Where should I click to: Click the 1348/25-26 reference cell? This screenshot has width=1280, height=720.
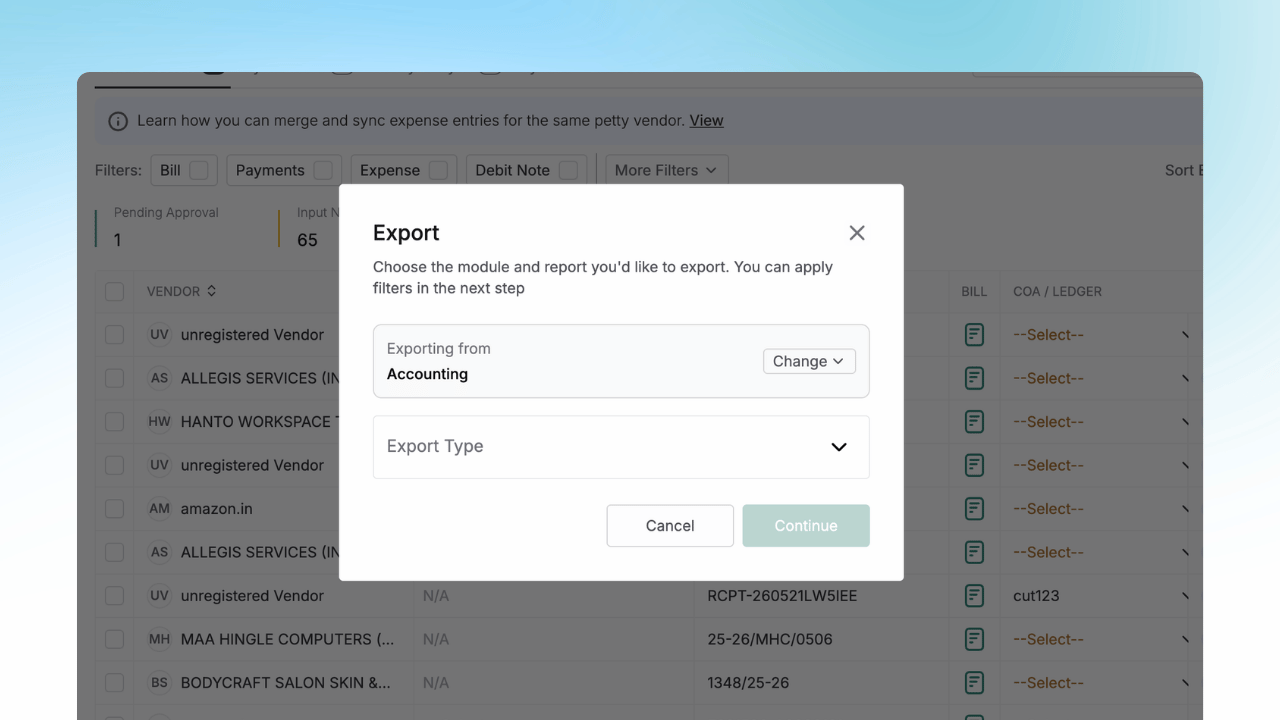(748, 683)
